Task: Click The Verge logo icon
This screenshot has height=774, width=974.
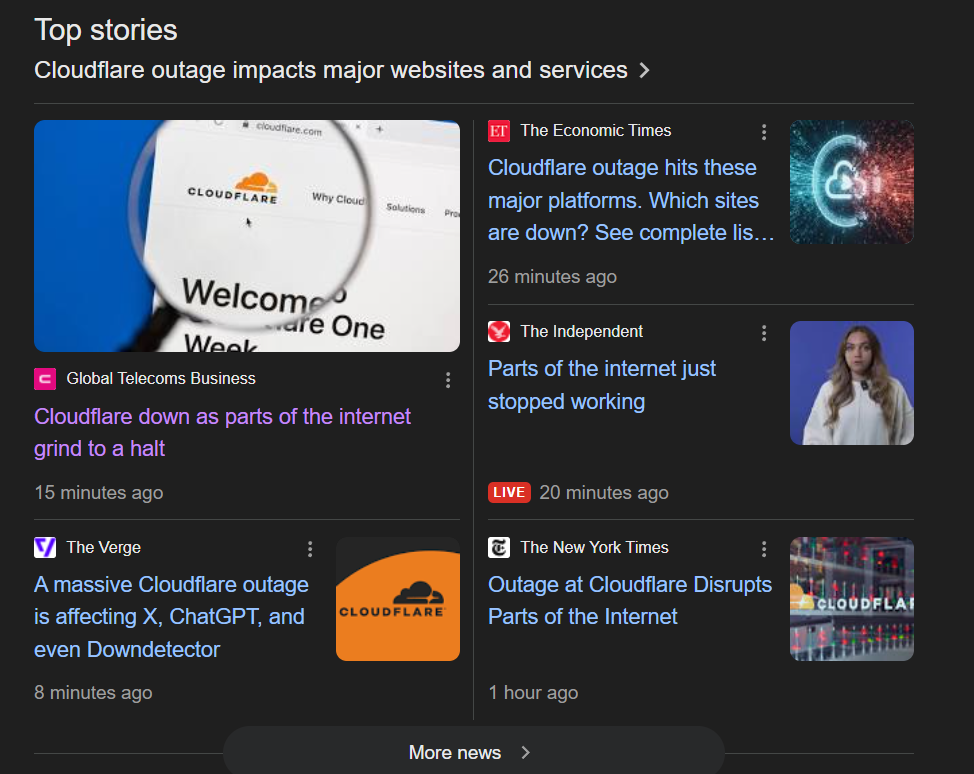Action: tap(45, 548)
